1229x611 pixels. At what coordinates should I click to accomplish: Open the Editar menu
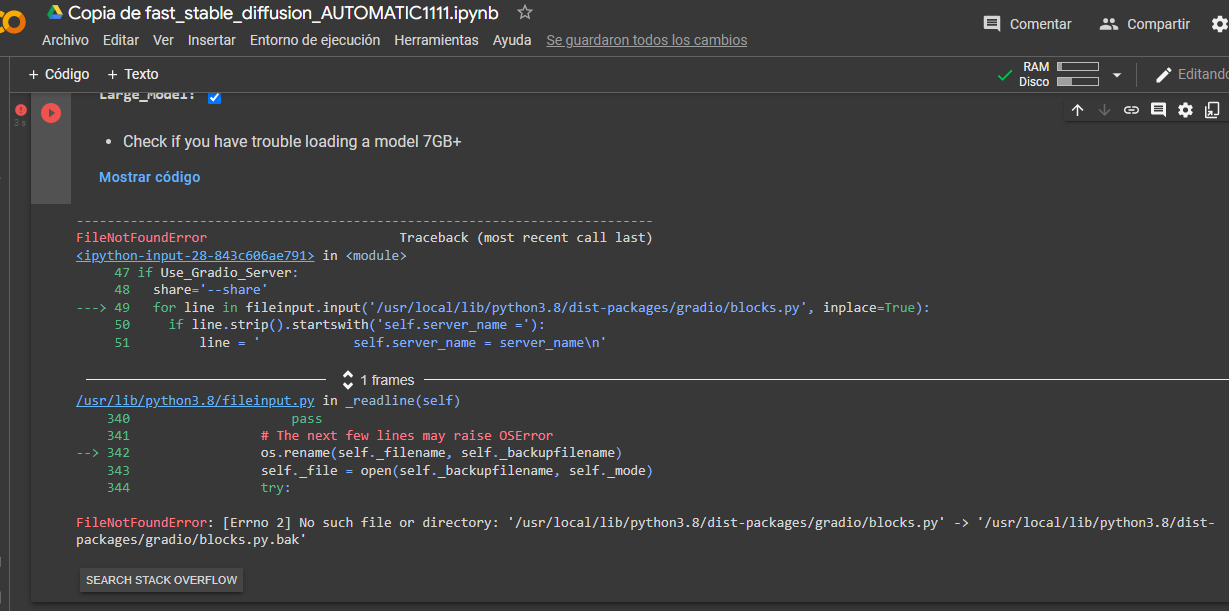pyautogui.click(x=121, y=40)
